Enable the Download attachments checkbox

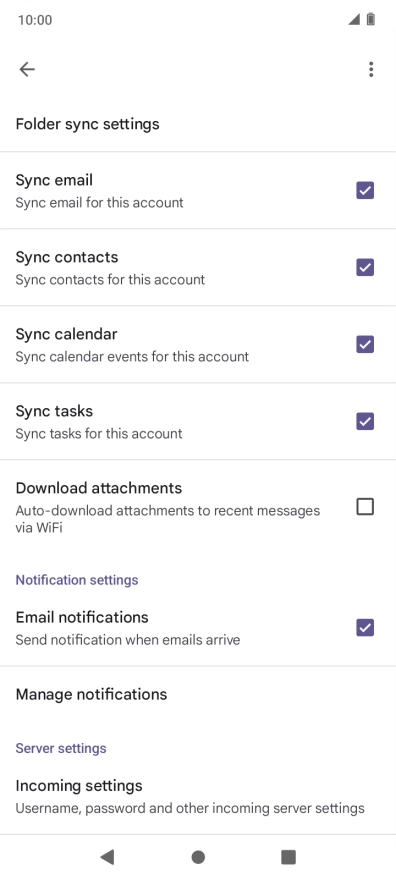(x=365, y=507)
